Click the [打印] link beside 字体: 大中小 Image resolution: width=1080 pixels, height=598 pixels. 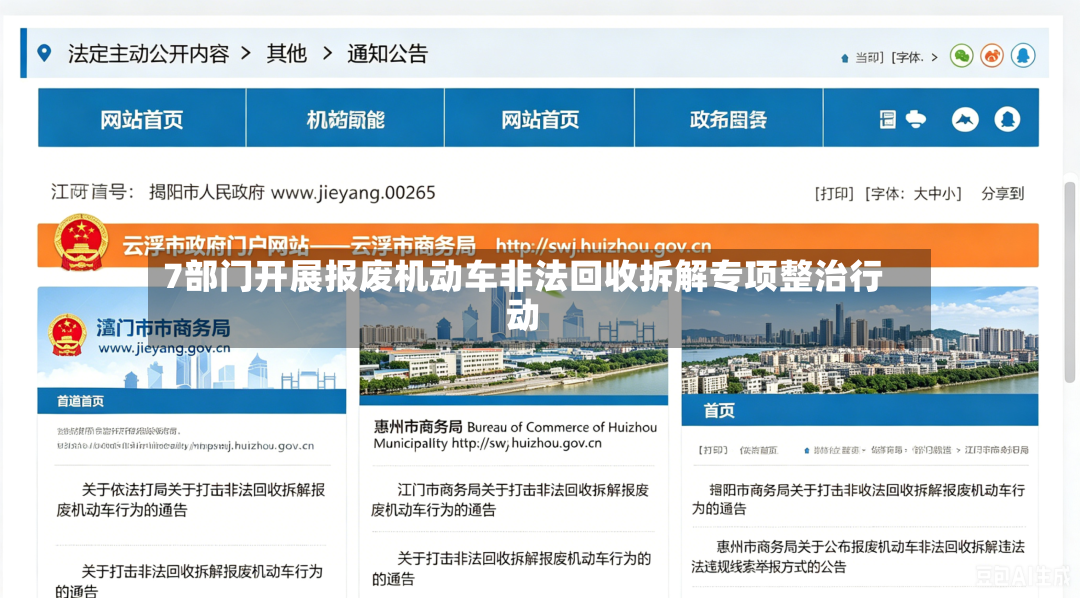(834, 194)
